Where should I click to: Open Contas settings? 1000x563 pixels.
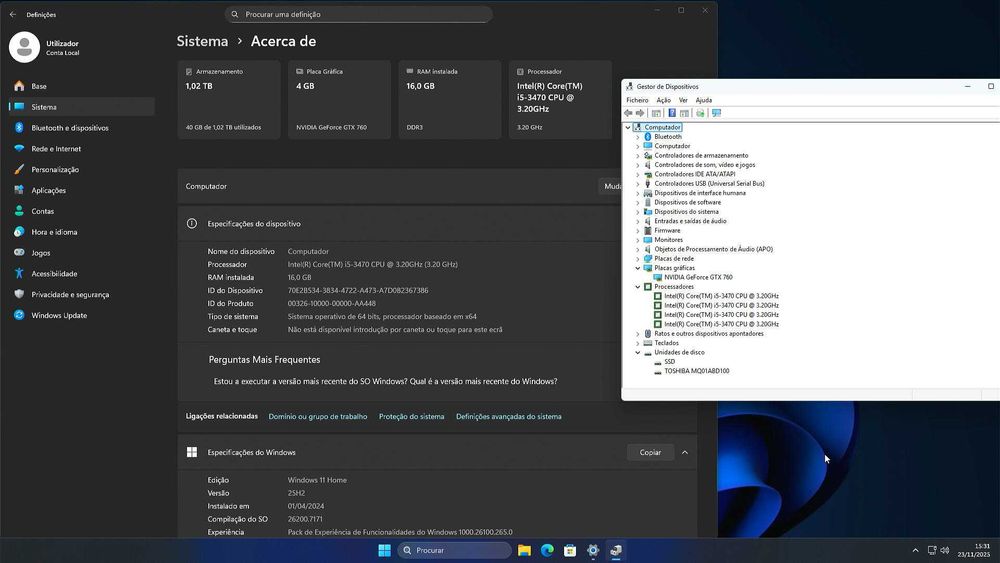coord(82,211)
